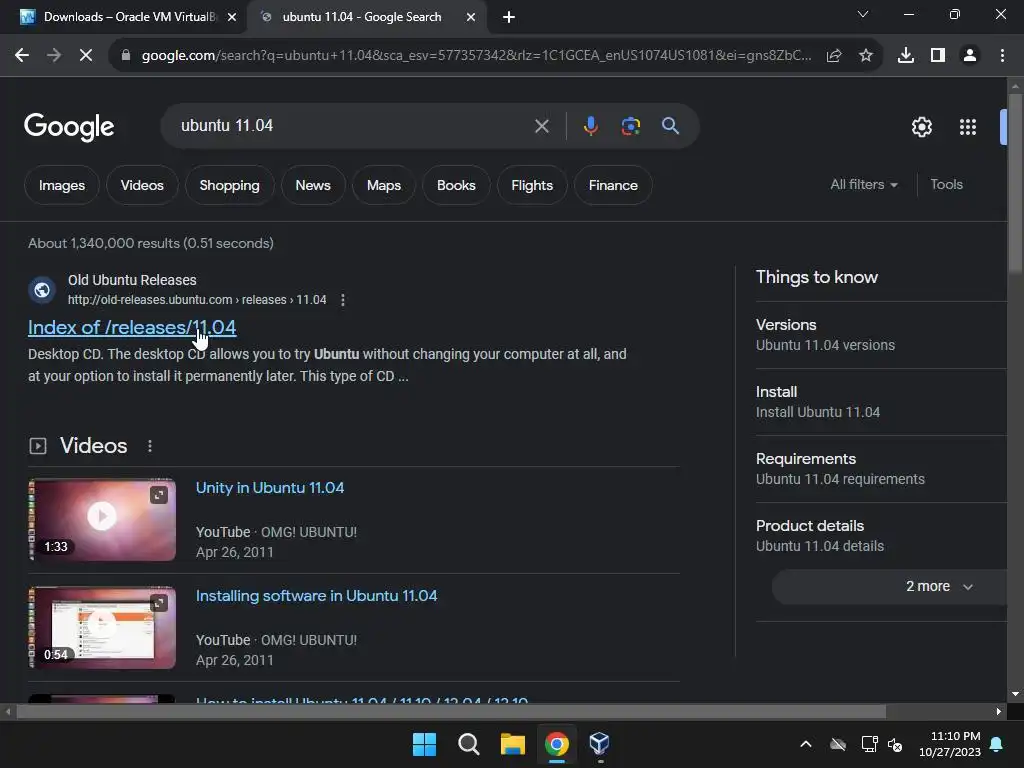Click the magnifier search button

click(x=670, y=126)
